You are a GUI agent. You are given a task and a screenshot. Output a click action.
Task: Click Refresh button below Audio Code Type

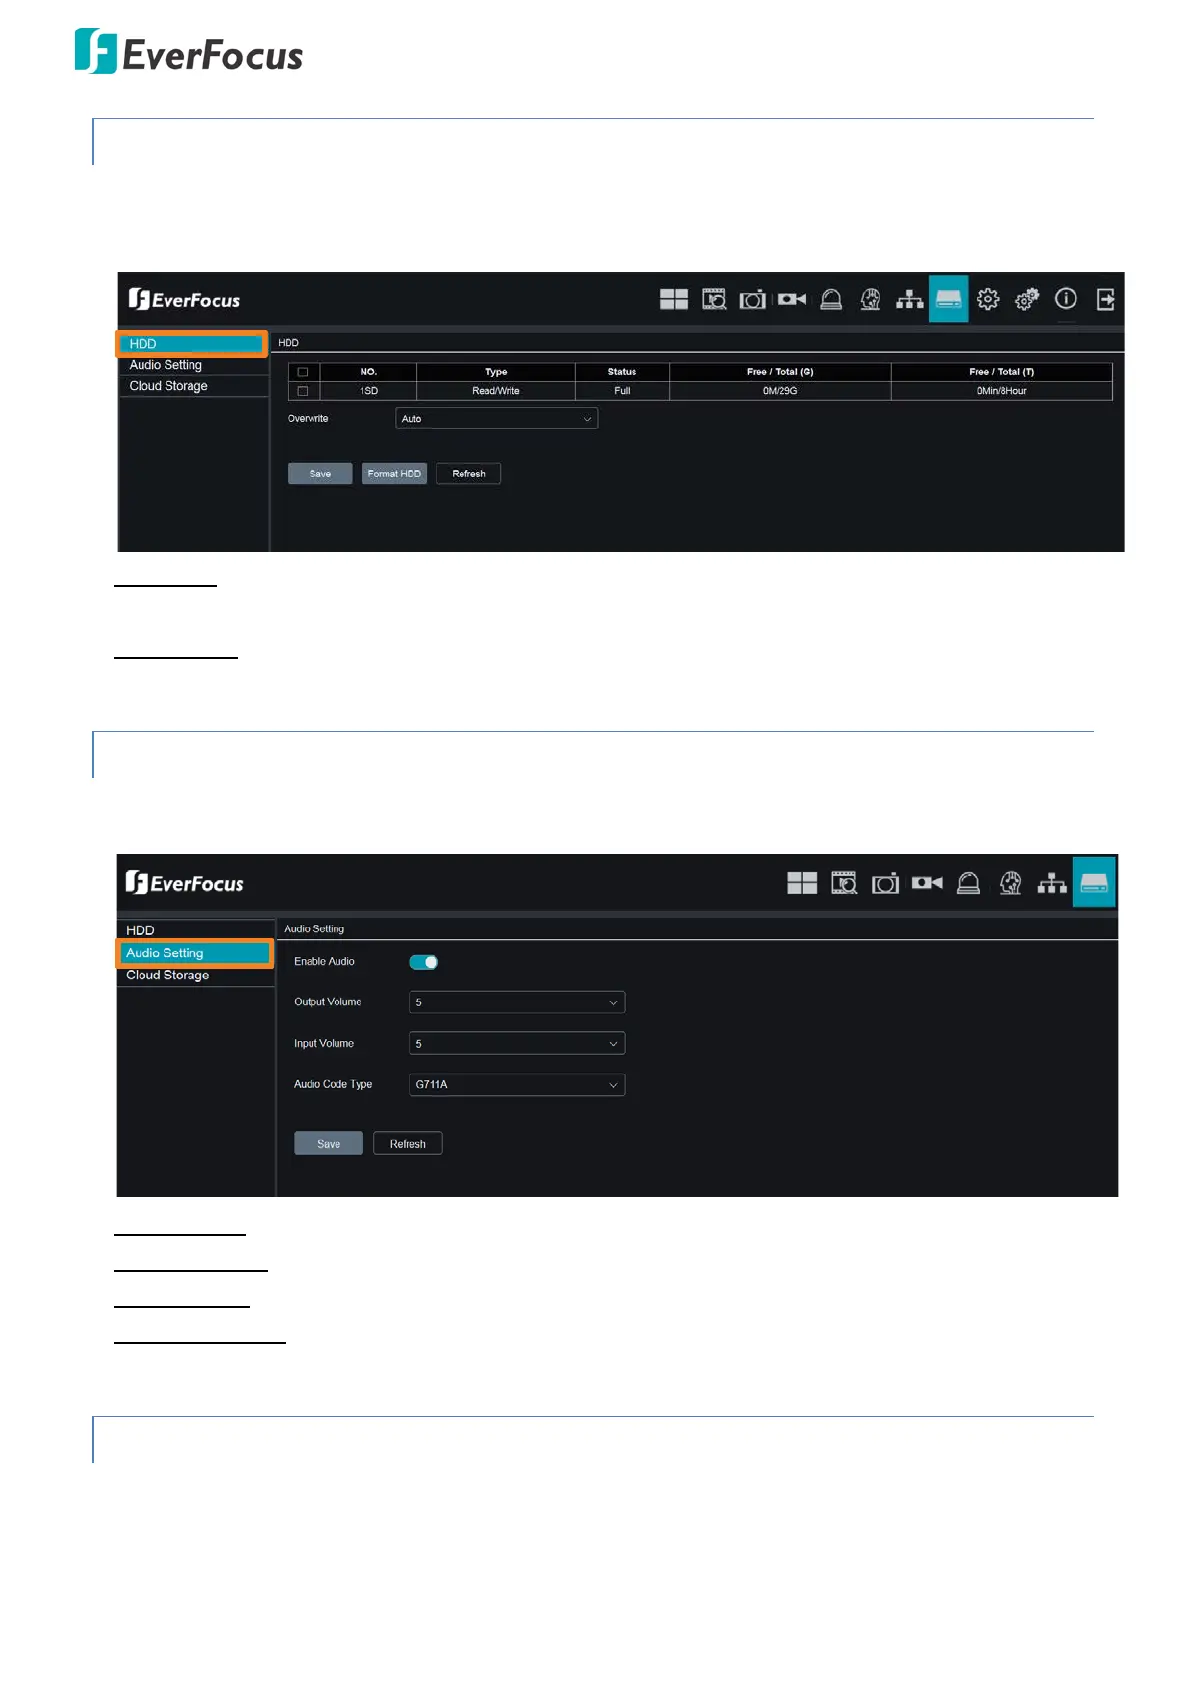(x=407, y=1144)
